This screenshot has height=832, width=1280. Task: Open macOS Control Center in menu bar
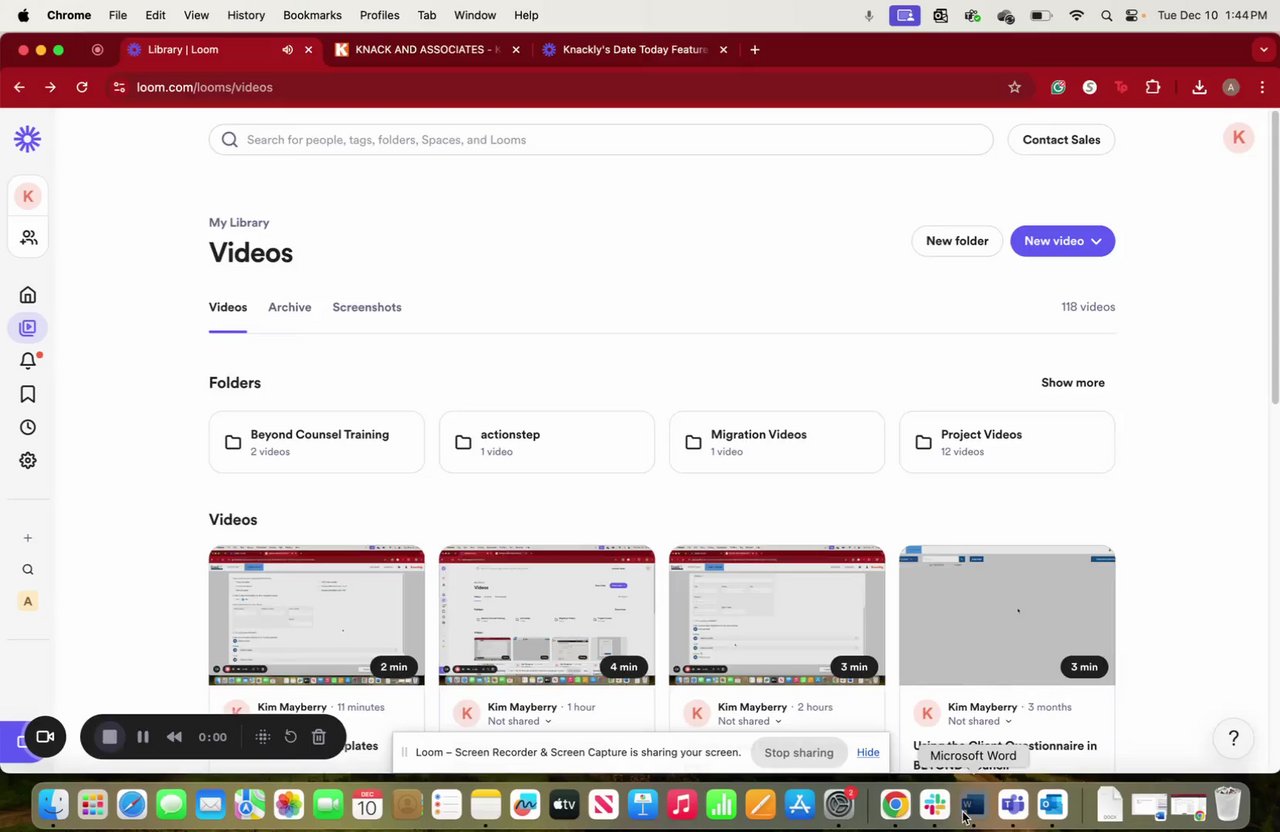1133,15
